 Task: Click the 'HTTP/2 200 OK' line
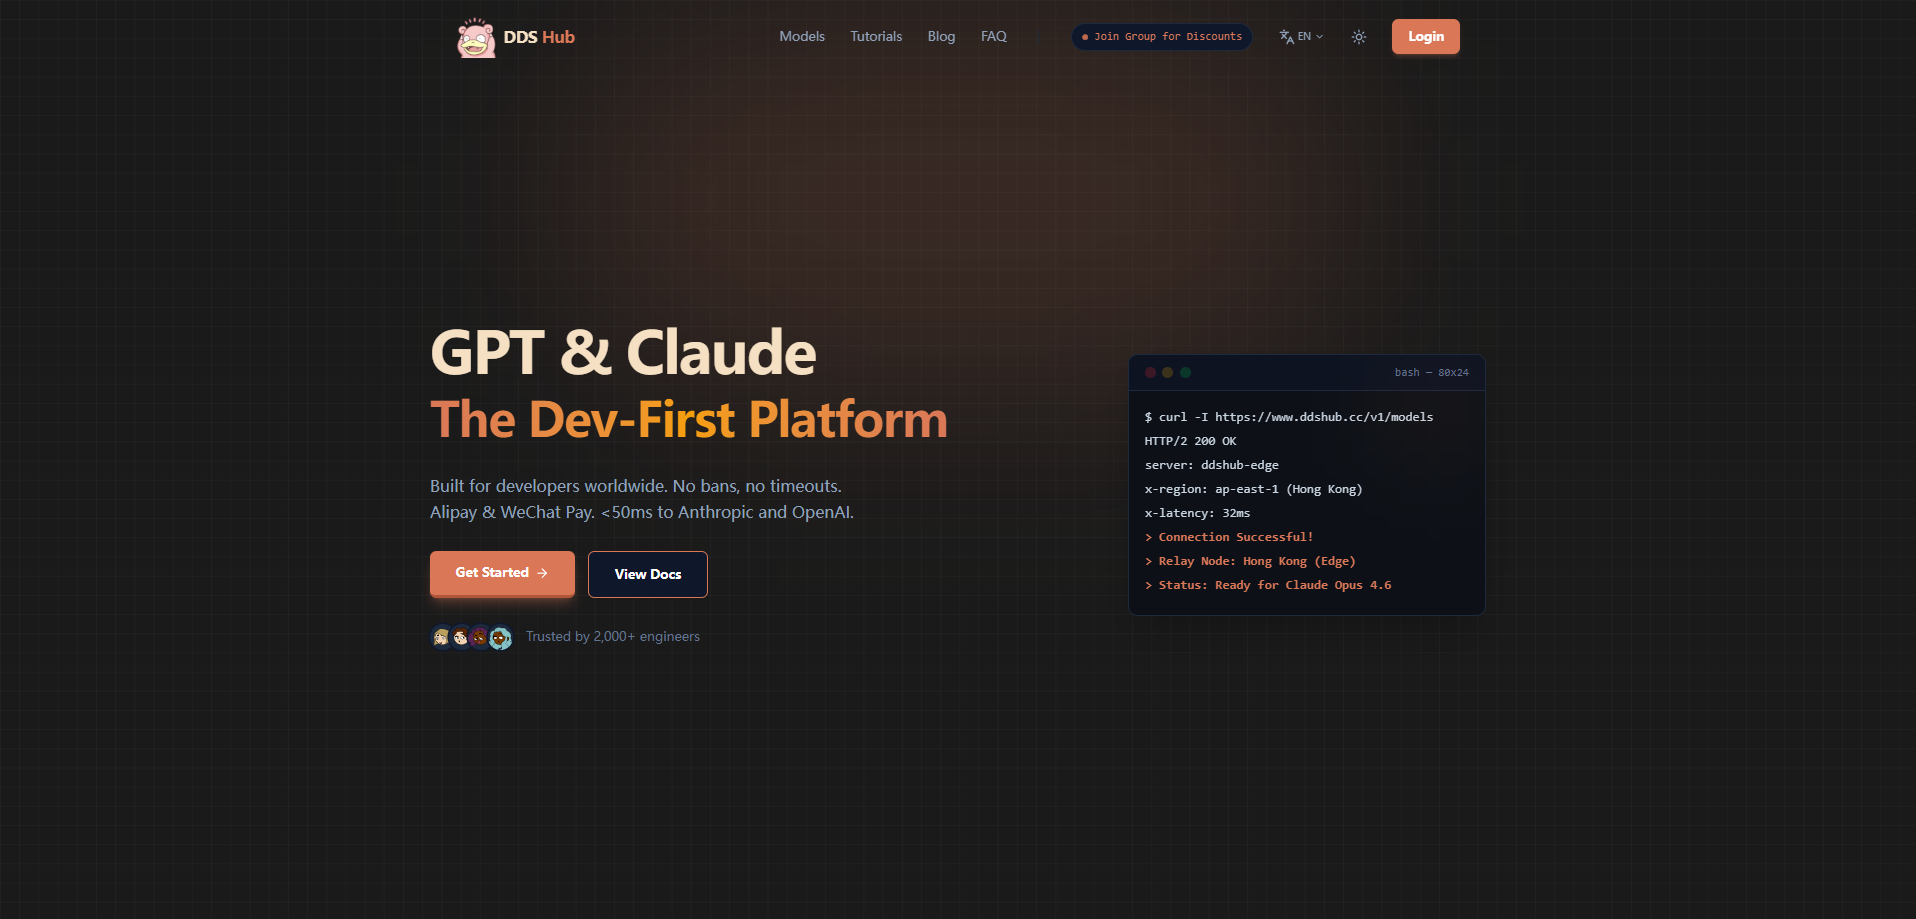pyautogui.click(x=1190, y=441)
